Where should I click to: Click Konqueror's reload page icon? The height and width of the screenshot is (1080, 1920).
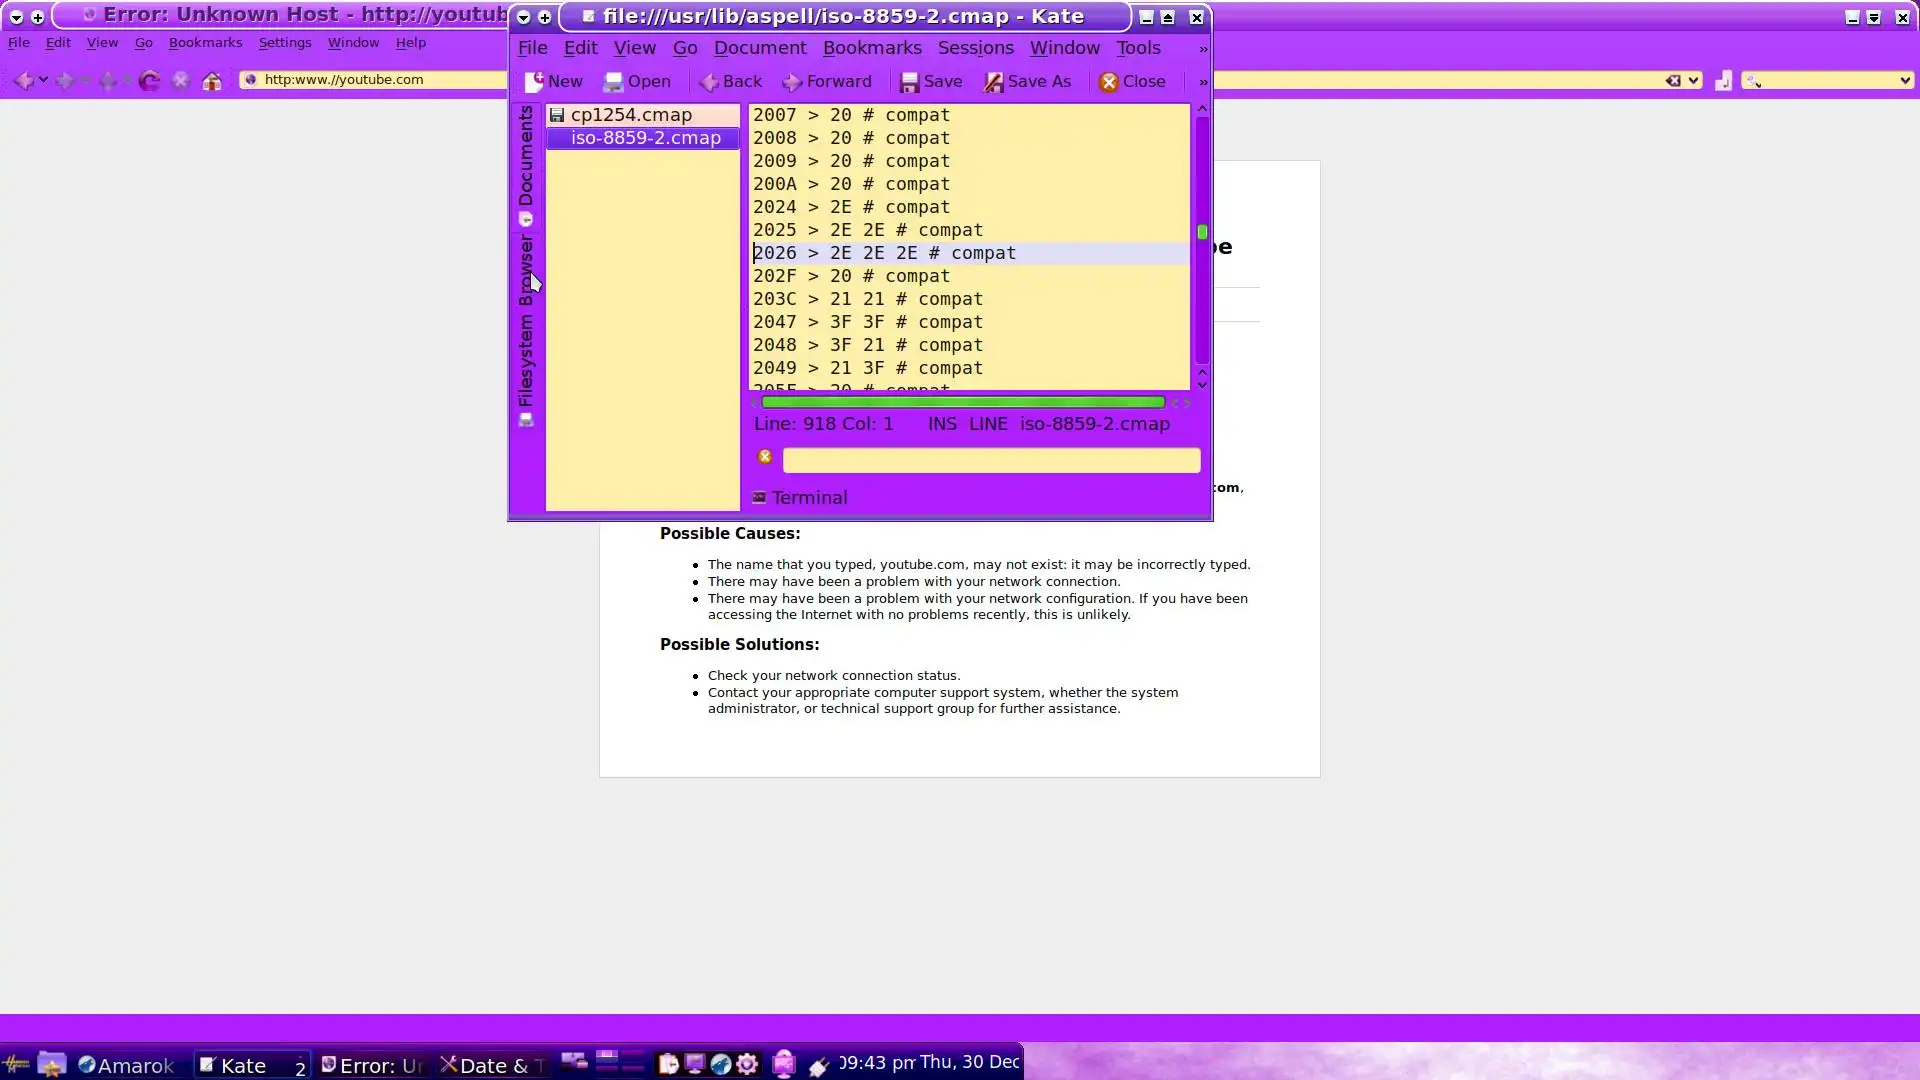pos(149,80)
